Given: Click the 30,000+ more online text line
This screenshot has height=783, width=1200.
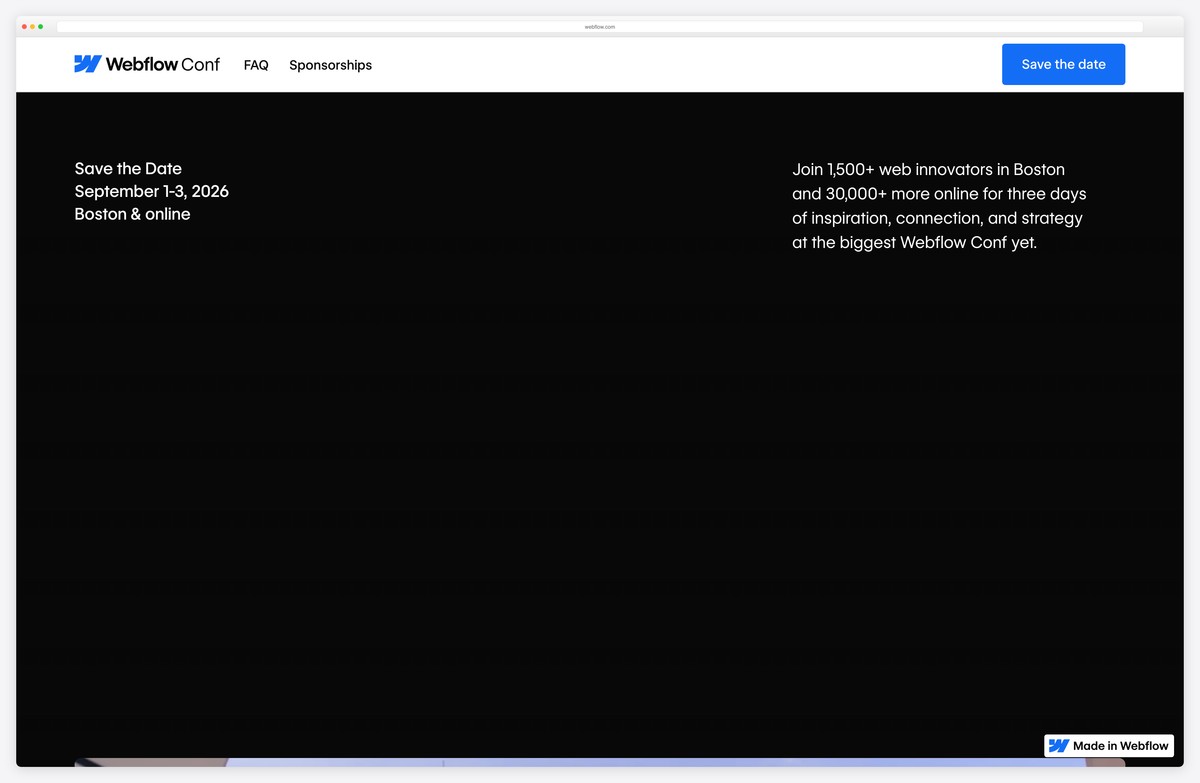Looking at the screenshot, I should (x=938, y=194).
